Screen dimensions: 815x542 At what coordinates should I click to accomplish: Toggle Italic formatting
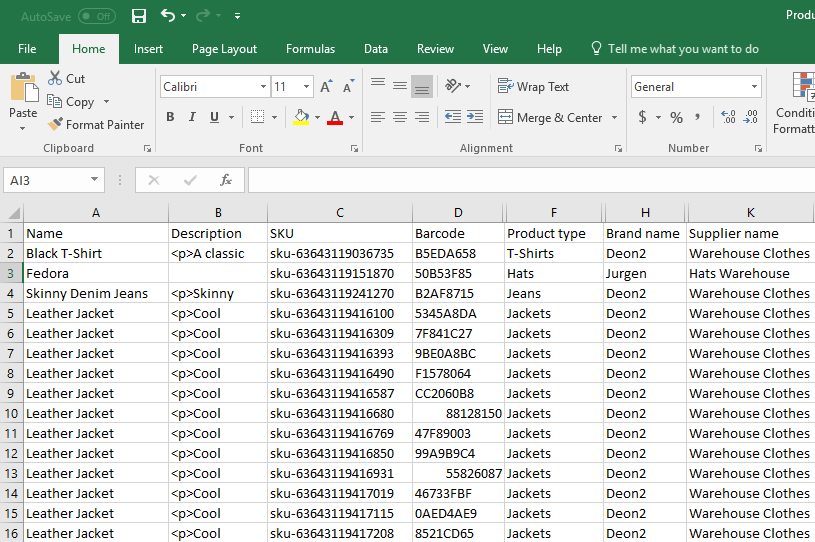pyautogui.click(x=192, y=117)
